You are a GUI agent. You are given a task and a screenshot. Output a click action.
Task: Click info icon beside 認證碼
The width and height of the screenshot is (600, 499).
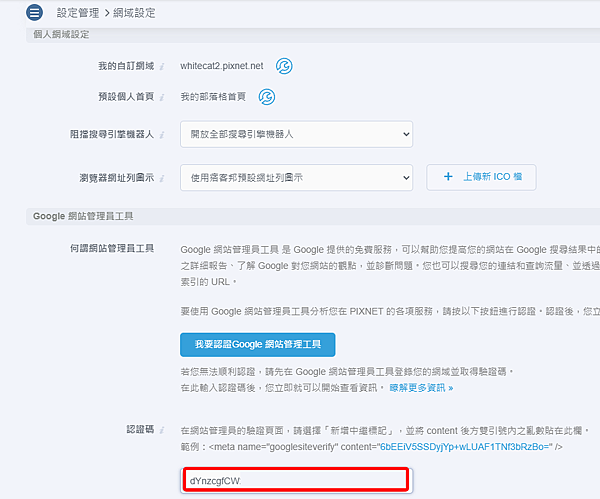coord(162,430)
